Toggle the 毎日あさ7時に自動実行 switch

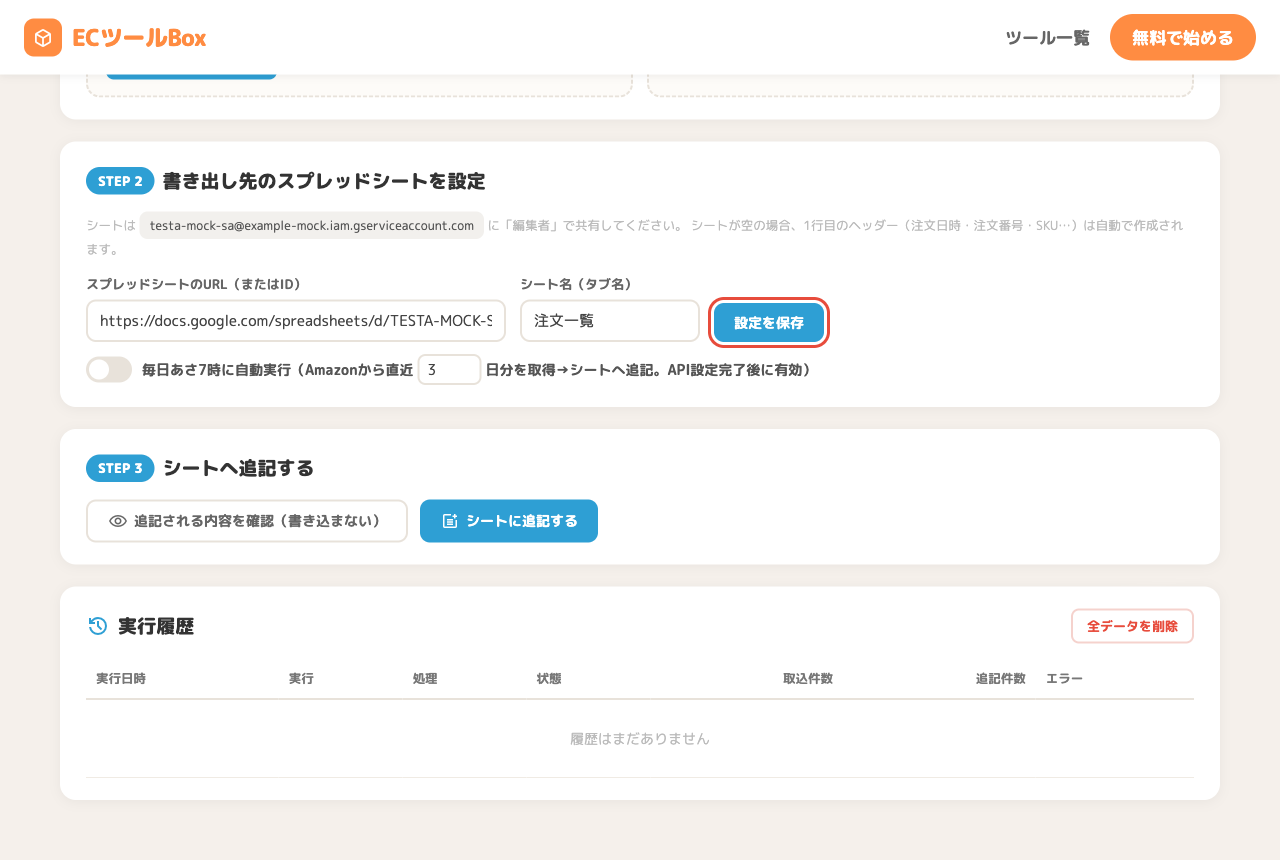tap(109, 370)
